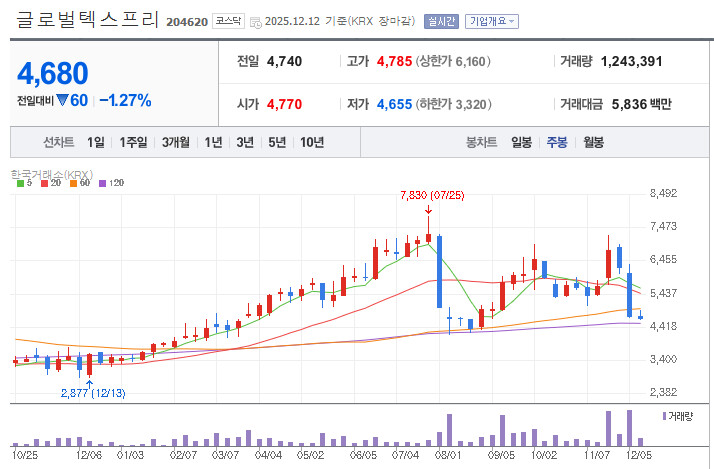Click the 08/01 date axis label
This screenshot has height=469, width=714.
click(x=448, y=455)
